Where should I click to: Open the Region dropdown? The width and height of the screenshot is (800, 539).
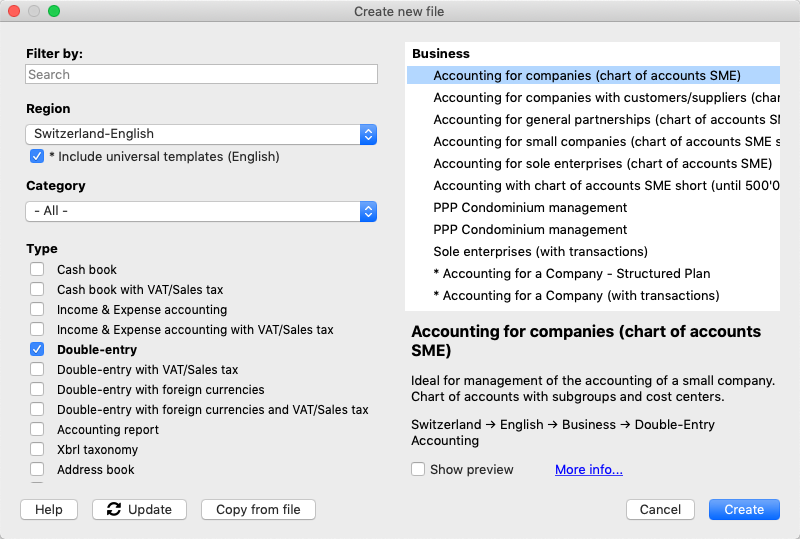click(201, 134)
